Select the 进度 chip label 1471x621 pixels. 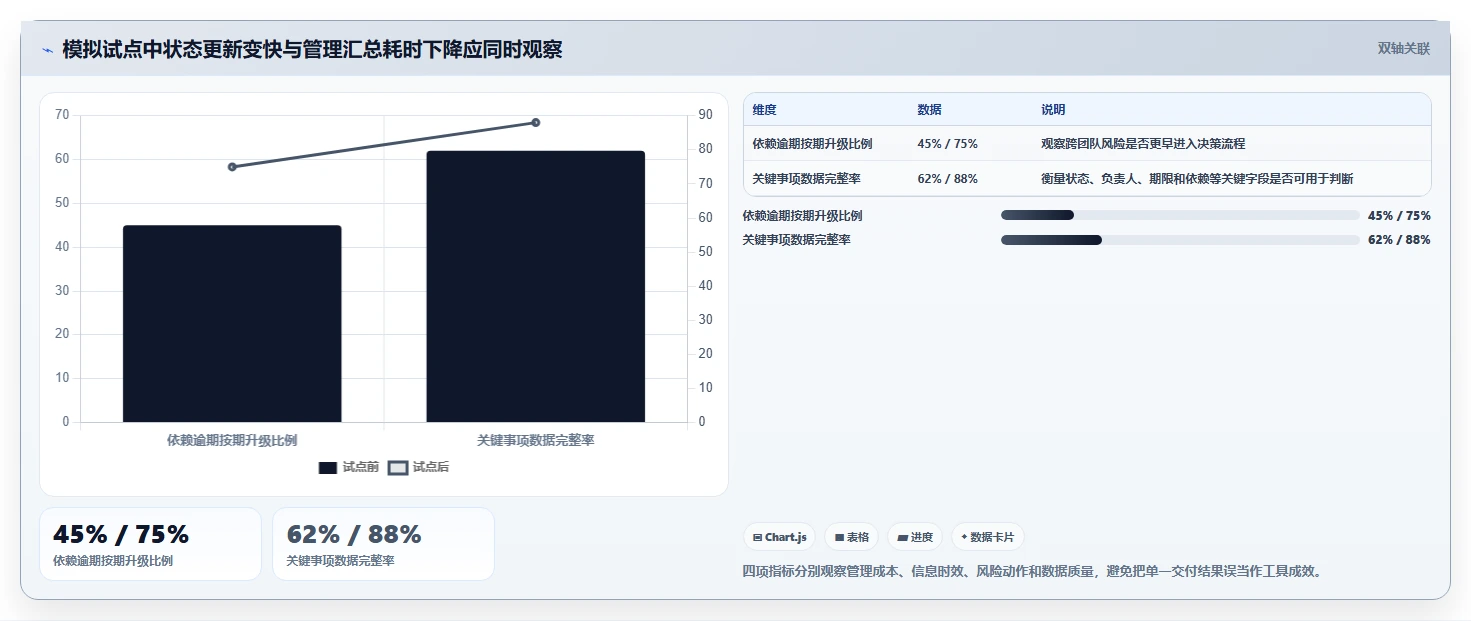tap(922, 537)
